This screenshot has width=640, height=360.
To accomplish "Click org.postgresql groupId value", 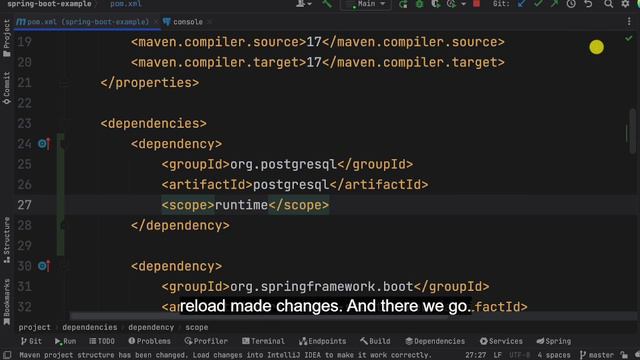I will [283, 164].
